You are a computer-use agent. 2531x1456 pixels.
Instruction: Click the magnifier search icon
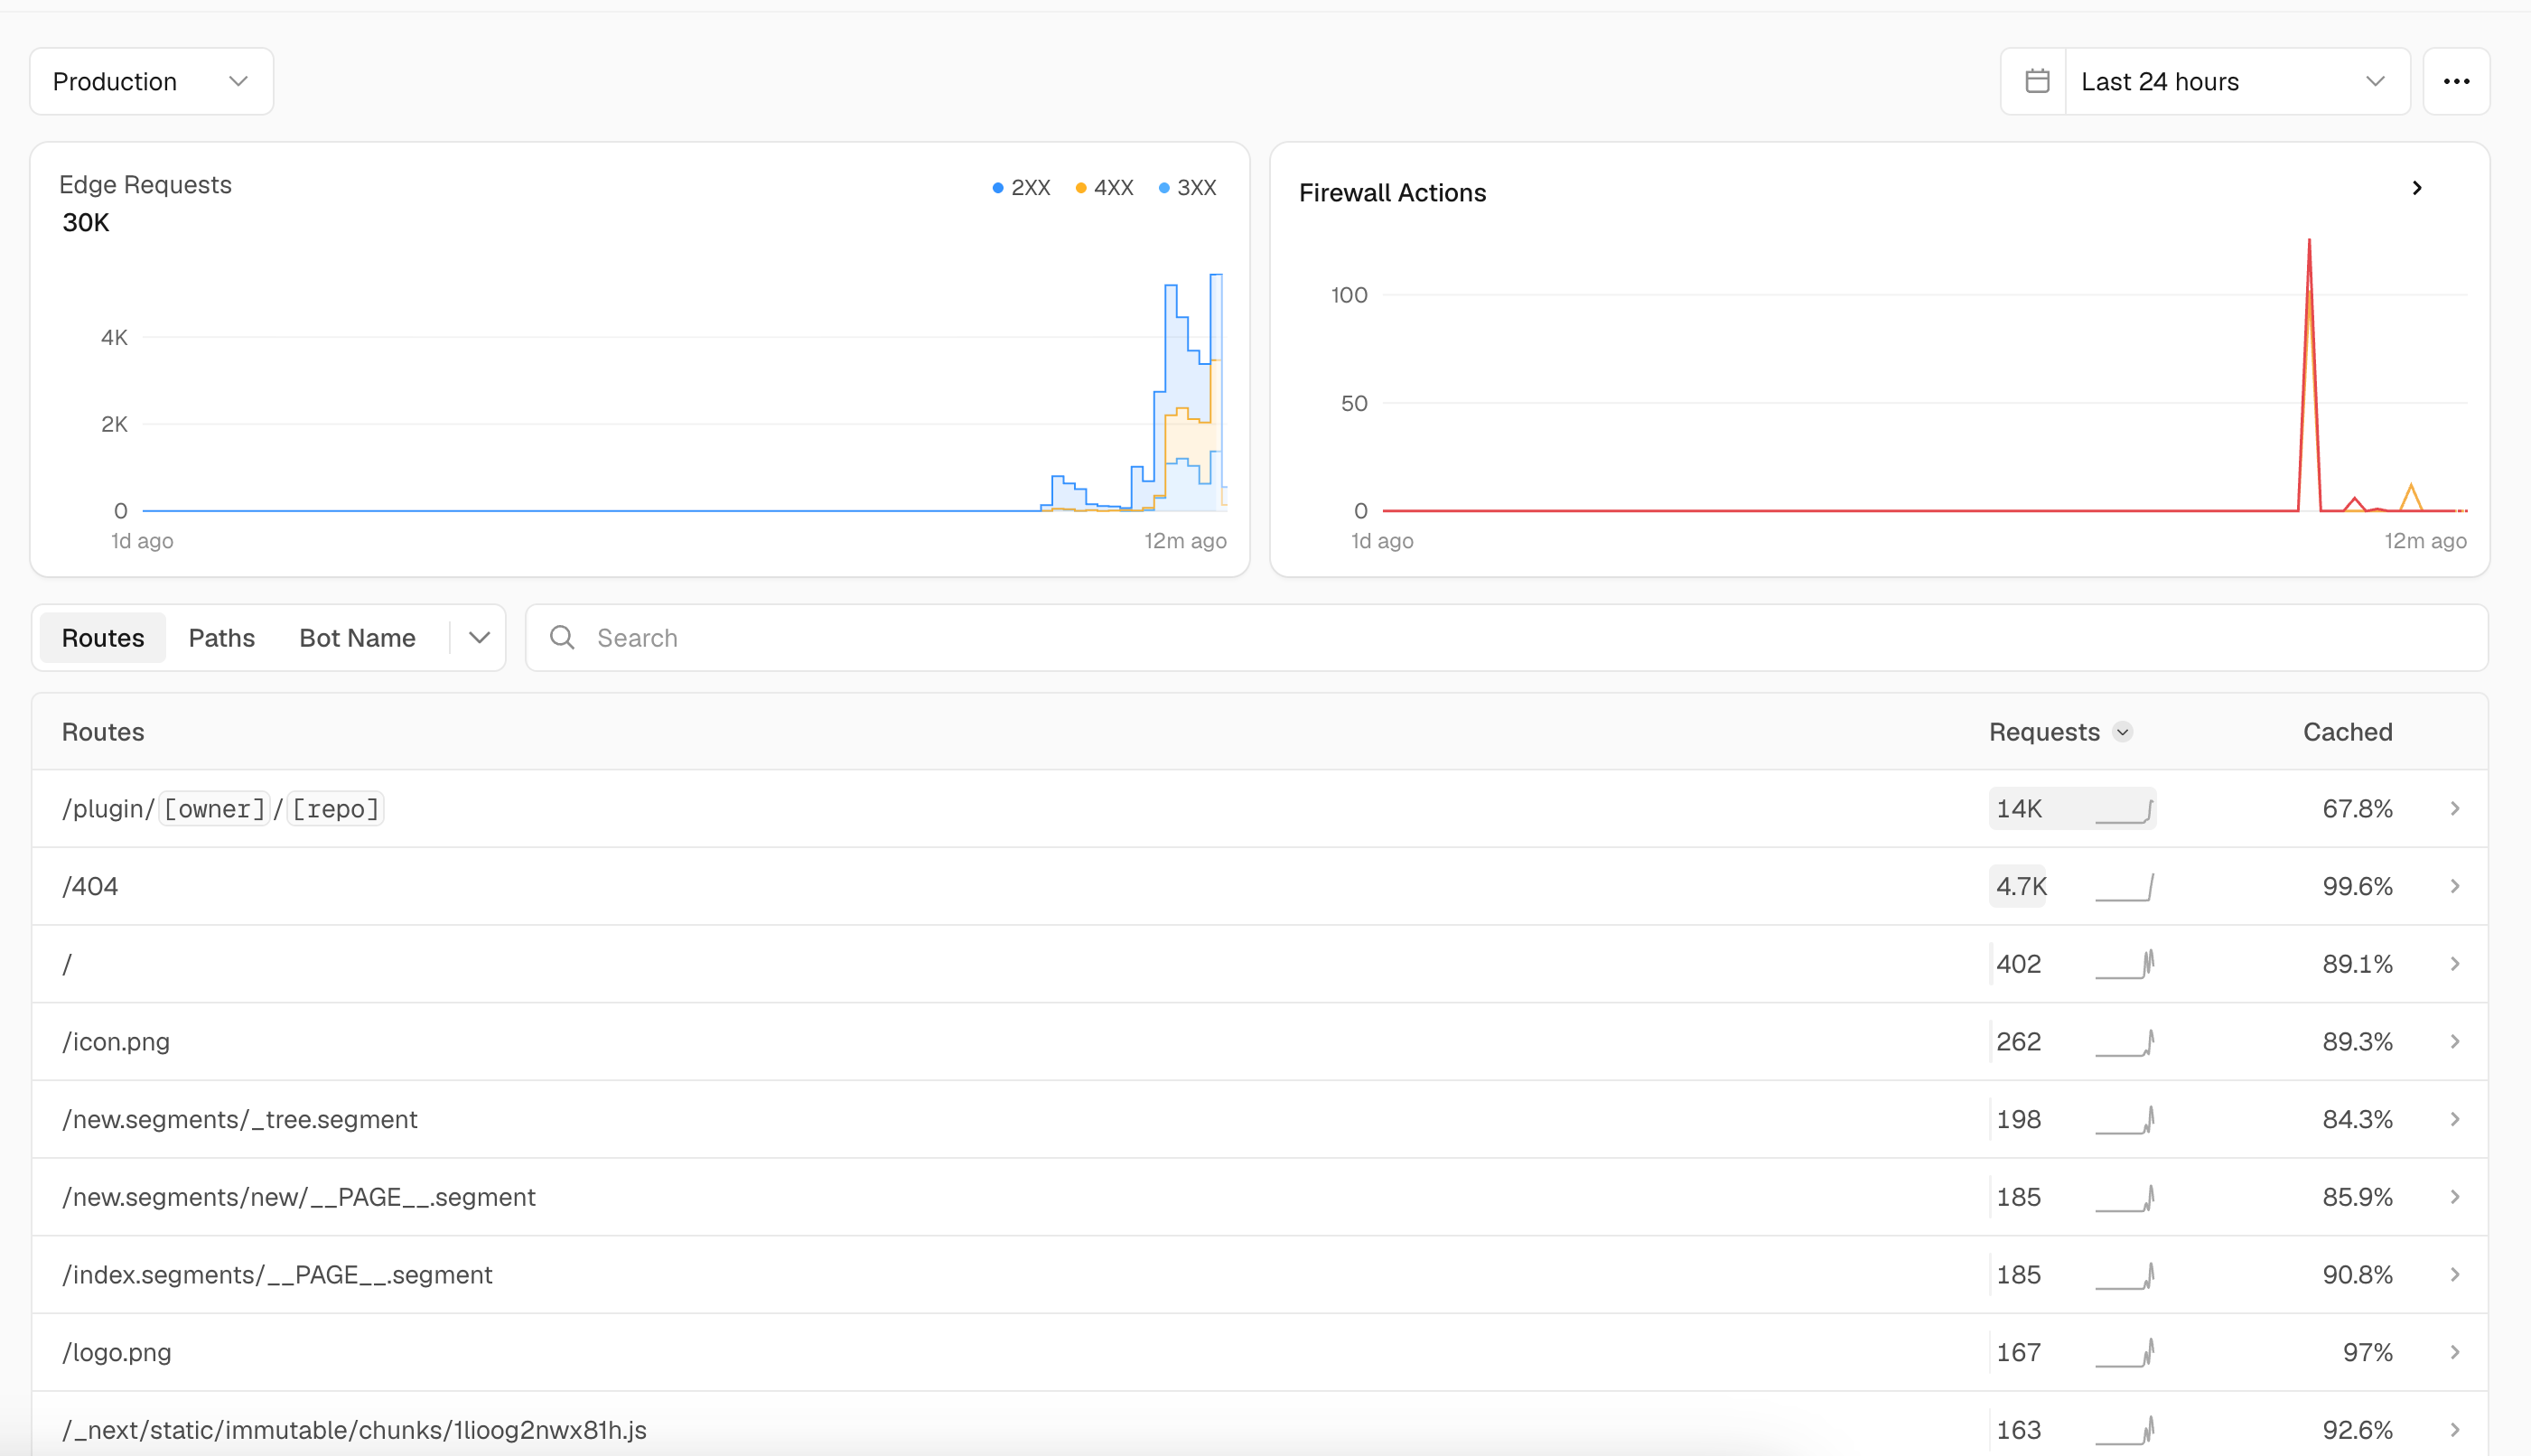click(x=562, y=638)
